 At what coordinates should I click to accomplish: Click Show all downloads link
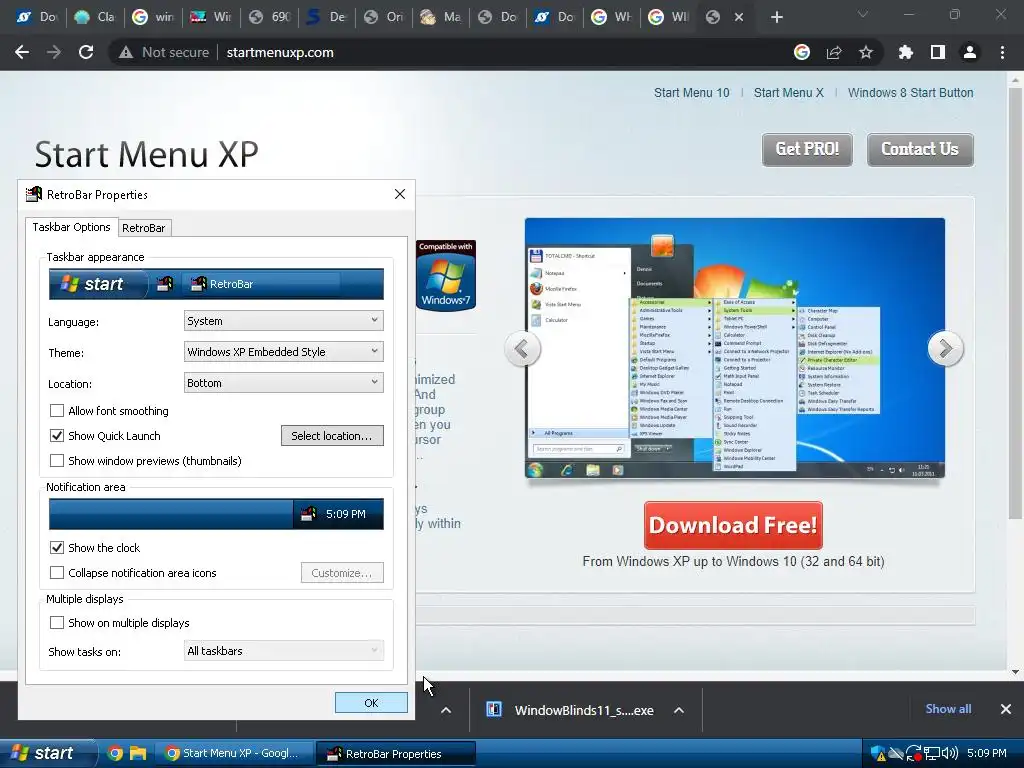pos(948,709)
